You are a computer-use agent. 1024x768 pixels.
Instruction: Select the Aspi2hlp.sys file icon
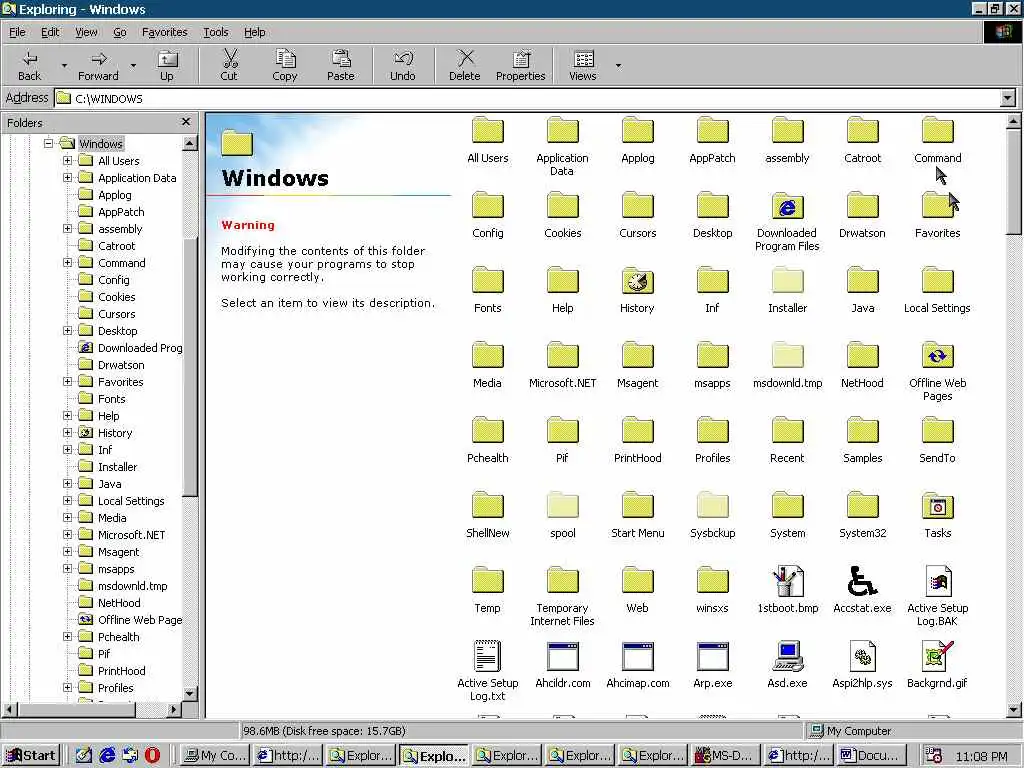tap(862, 656)
